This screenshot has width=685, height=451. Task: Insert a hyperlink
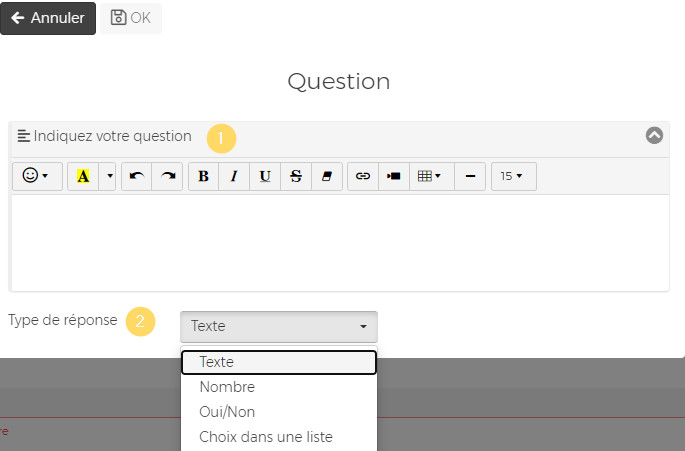[x=363, y=176]
